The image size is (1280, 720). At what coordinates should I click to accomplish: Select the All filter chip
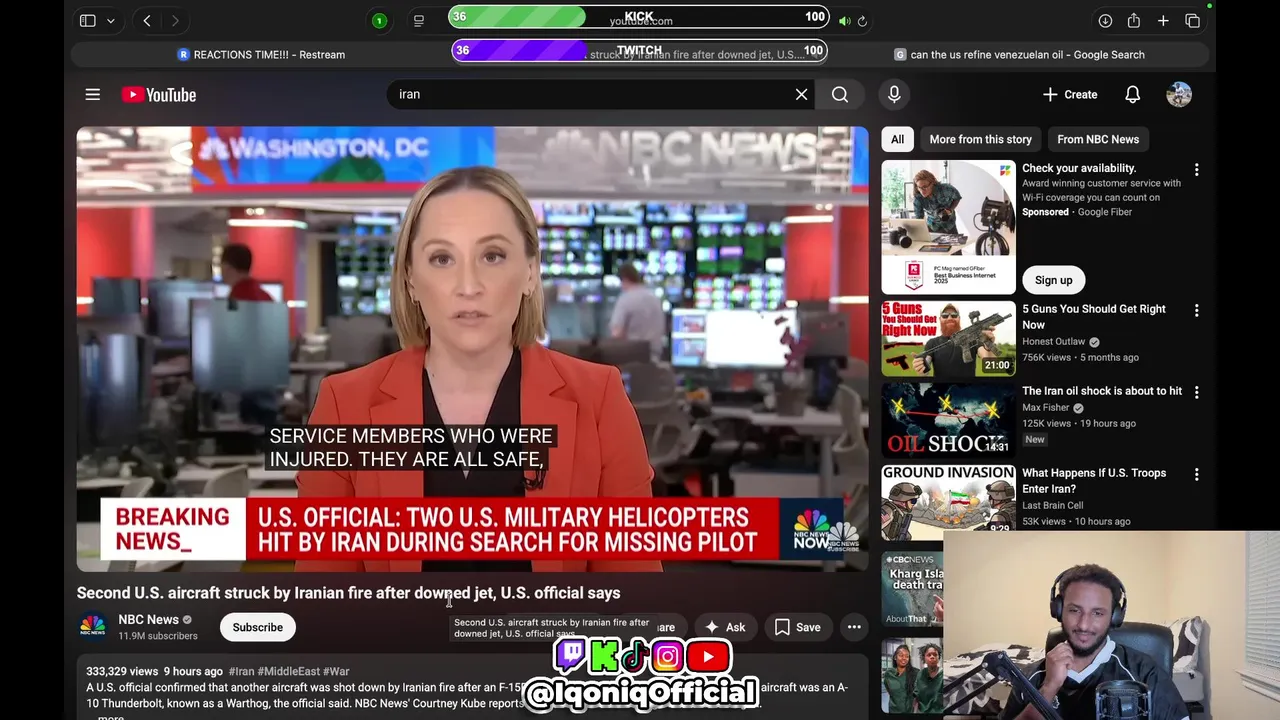pyautogui.click(x=897, y=139)
